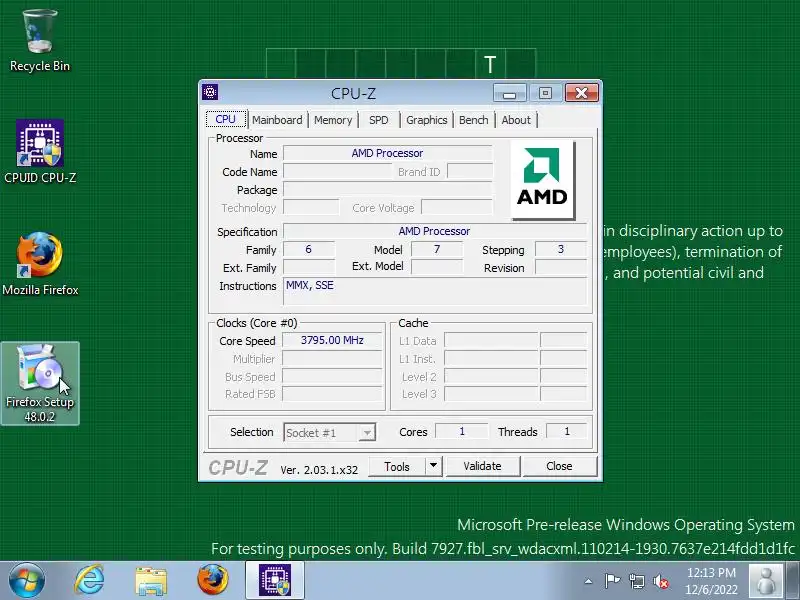Click the Family value 6

(309, 249)
